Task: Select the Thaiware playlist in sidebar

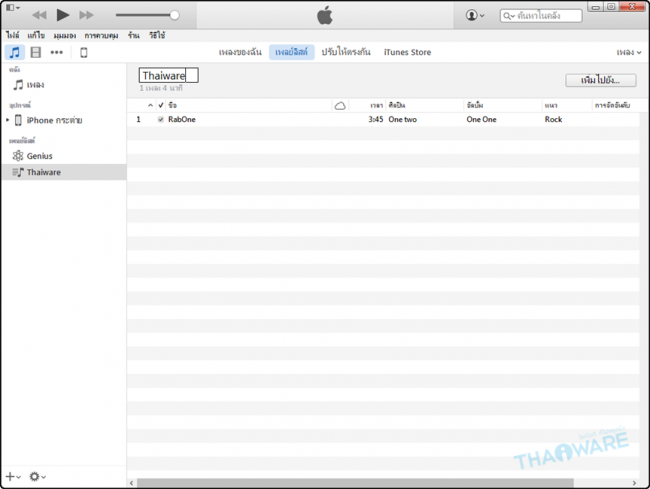Action: coord(63,172)
